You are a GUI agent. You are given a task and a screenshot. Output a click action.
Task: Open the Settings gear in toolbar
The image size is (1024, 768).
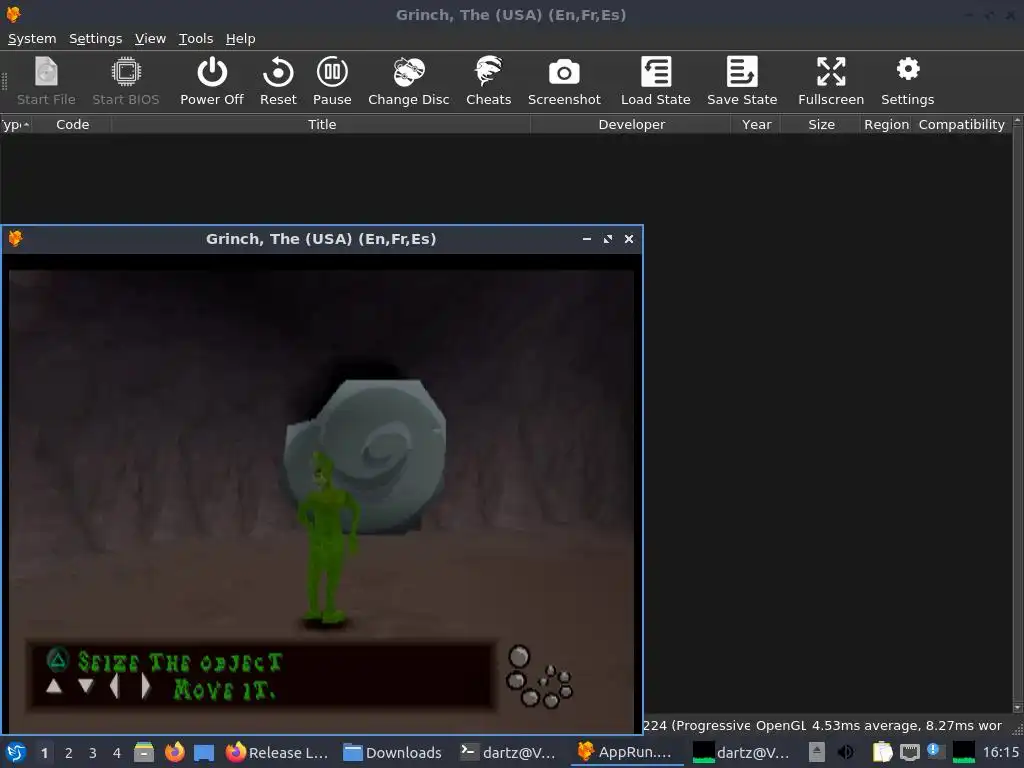pos(908,81)
